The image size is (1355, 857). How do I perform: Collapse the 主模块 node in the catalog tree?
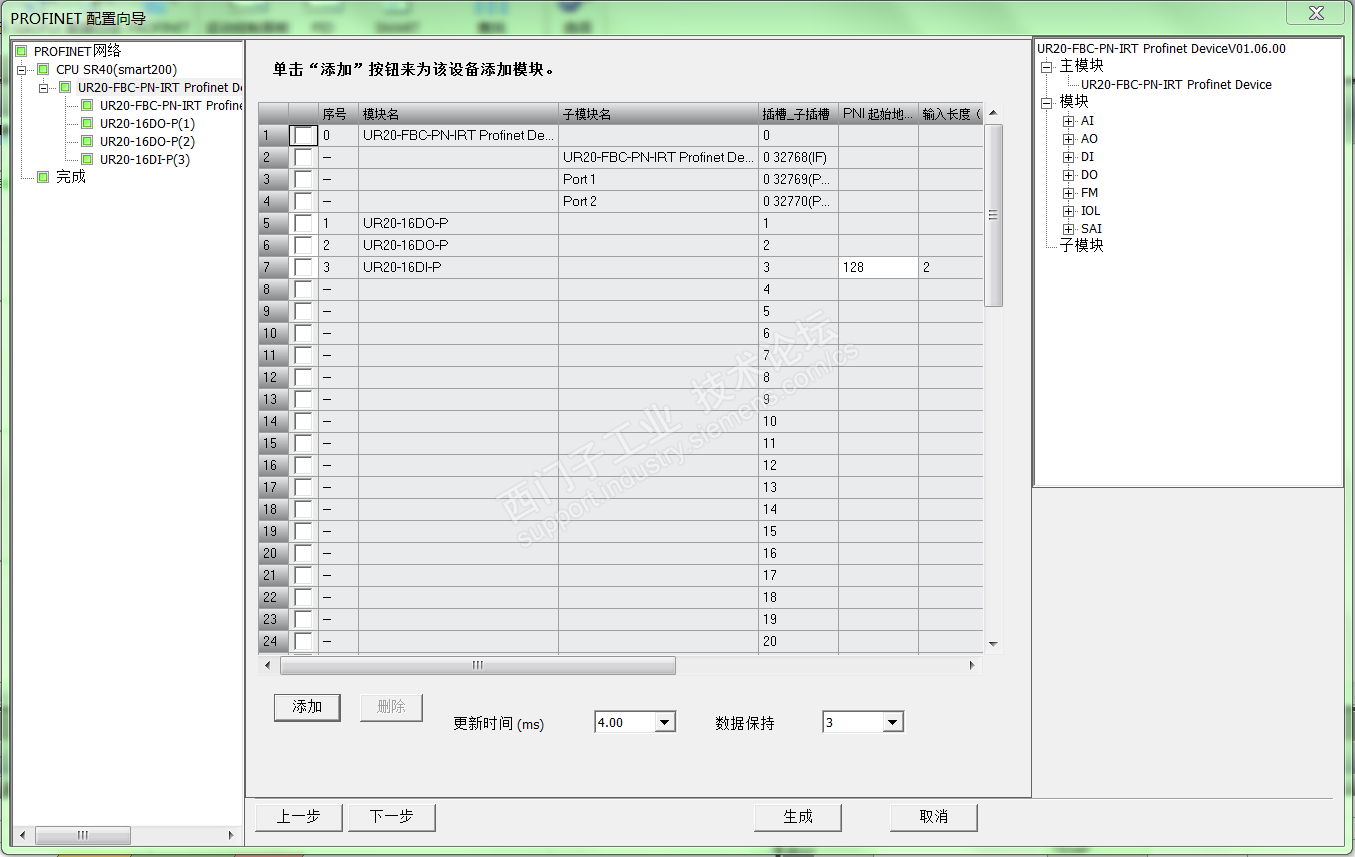click(x=1047, y=66)
